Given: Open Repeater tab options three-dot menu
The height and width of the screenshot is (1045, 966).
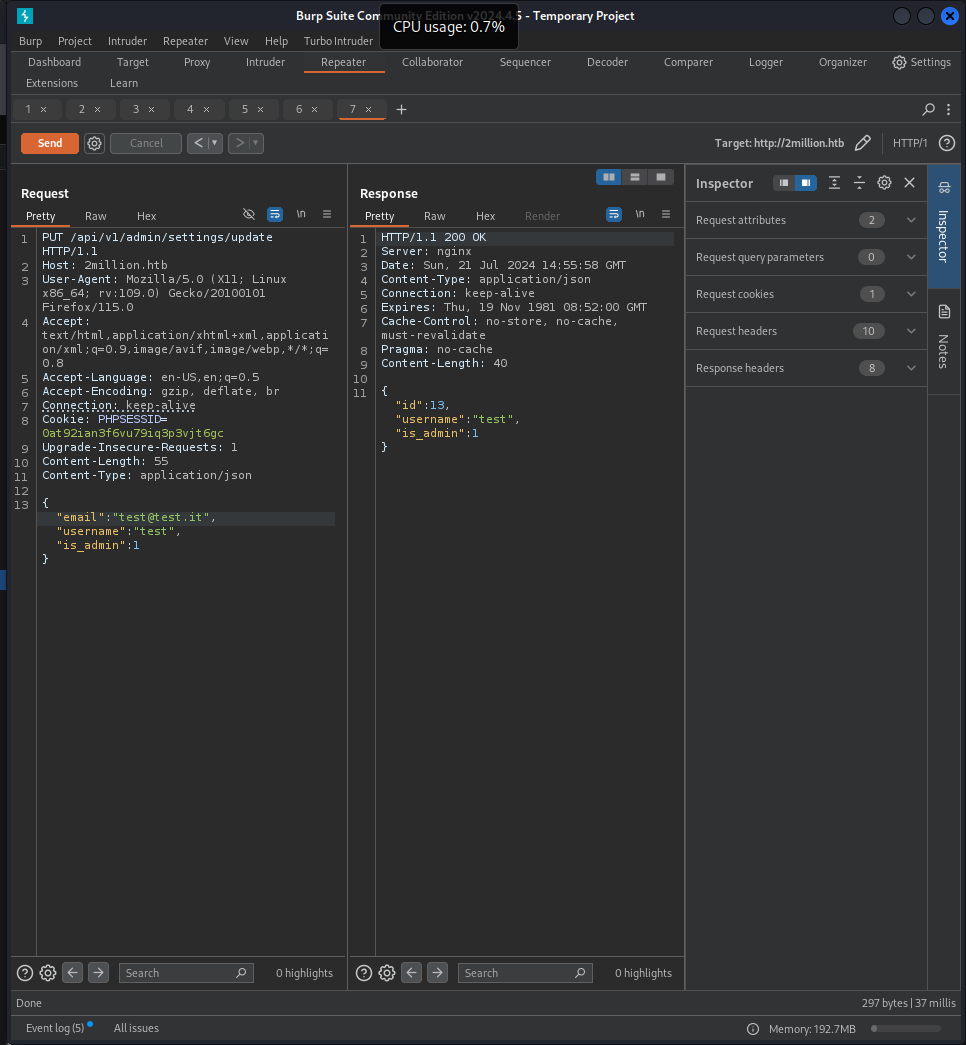Looking at the screenshot, I should (949, 109).
